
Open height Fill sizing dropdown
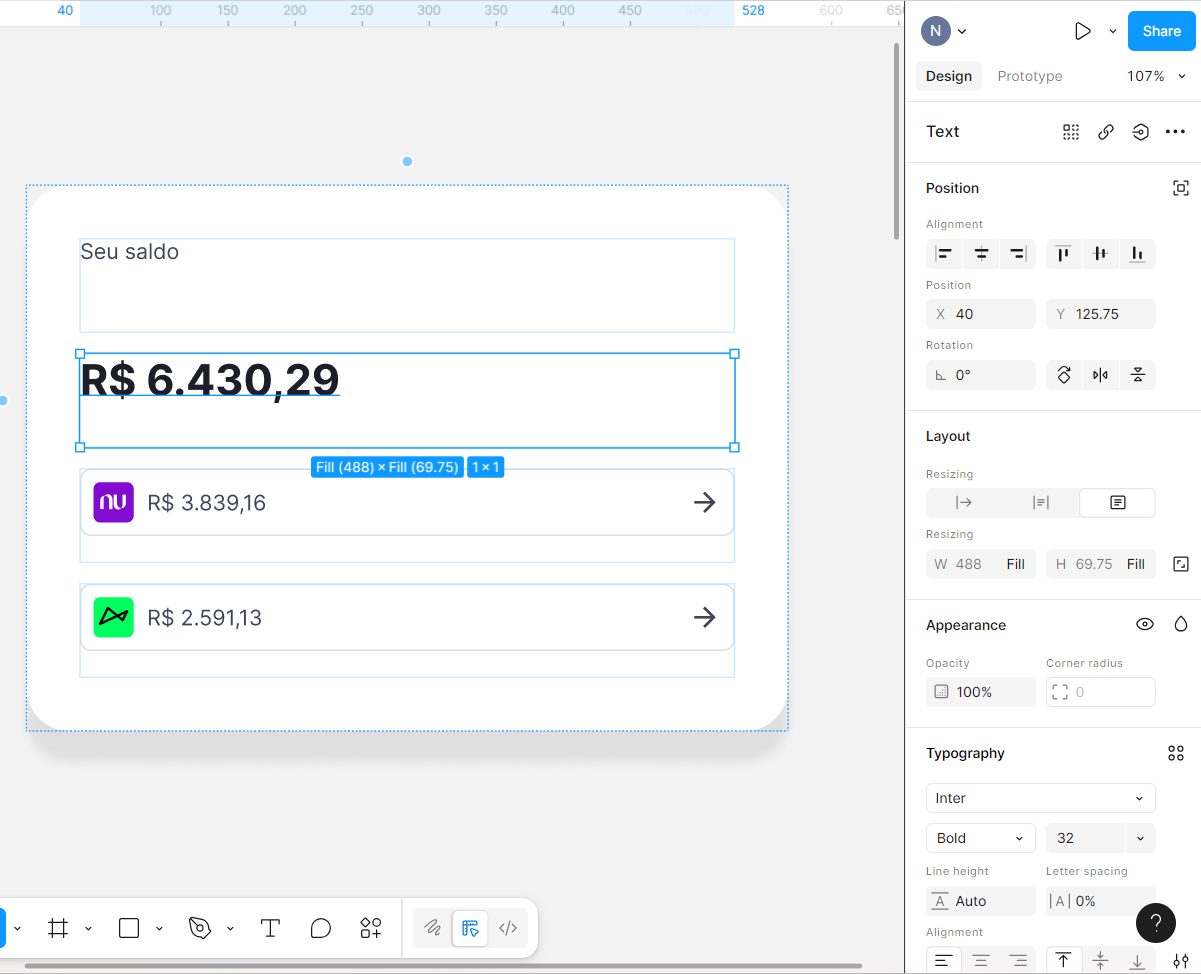(x=1136, y=564)
